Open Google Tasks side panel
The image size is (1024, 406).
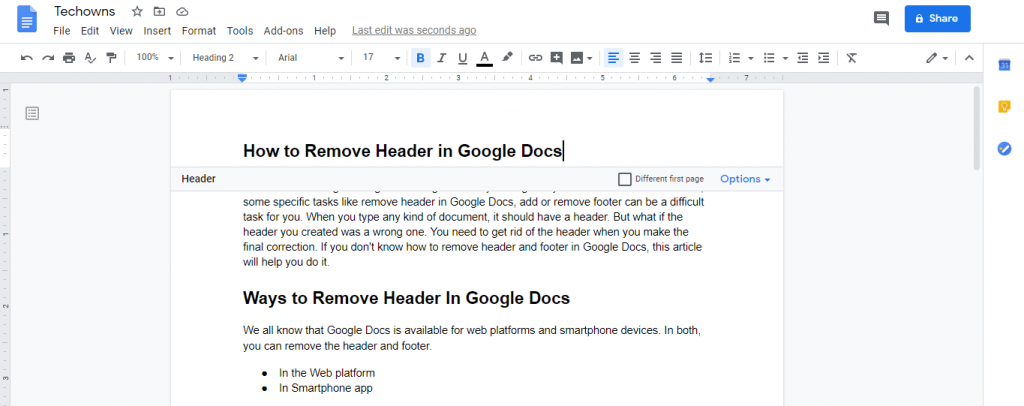[x=1004, y=149]
